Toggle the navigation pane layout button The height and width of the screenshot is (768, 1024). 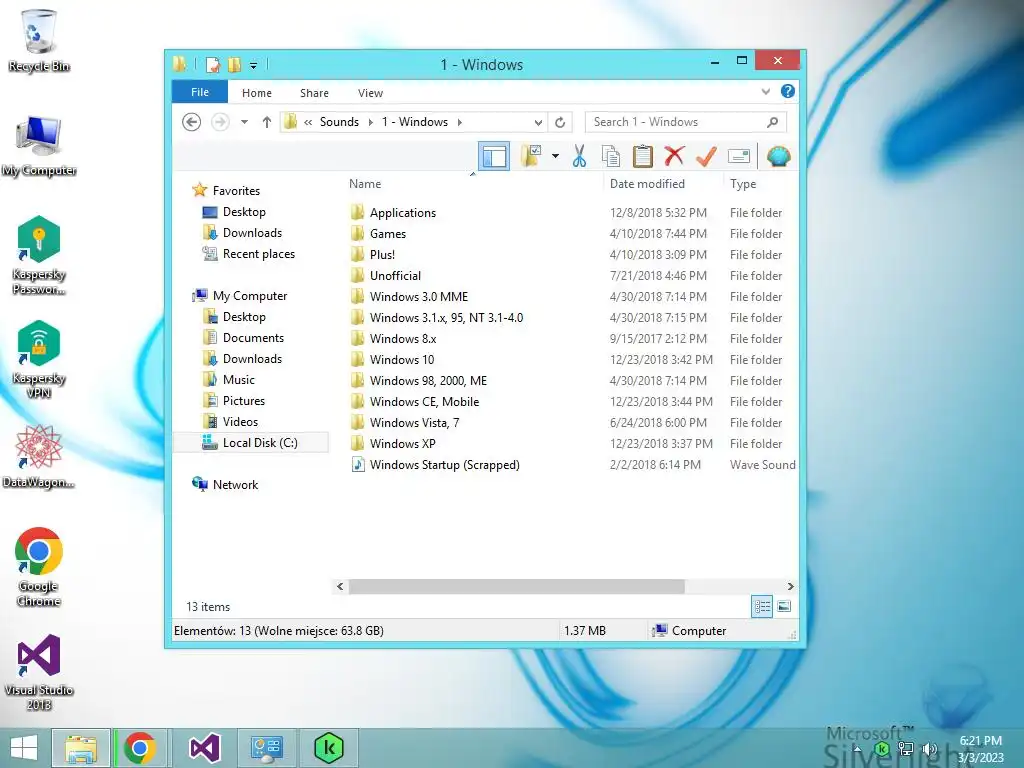tap(494, 157)
